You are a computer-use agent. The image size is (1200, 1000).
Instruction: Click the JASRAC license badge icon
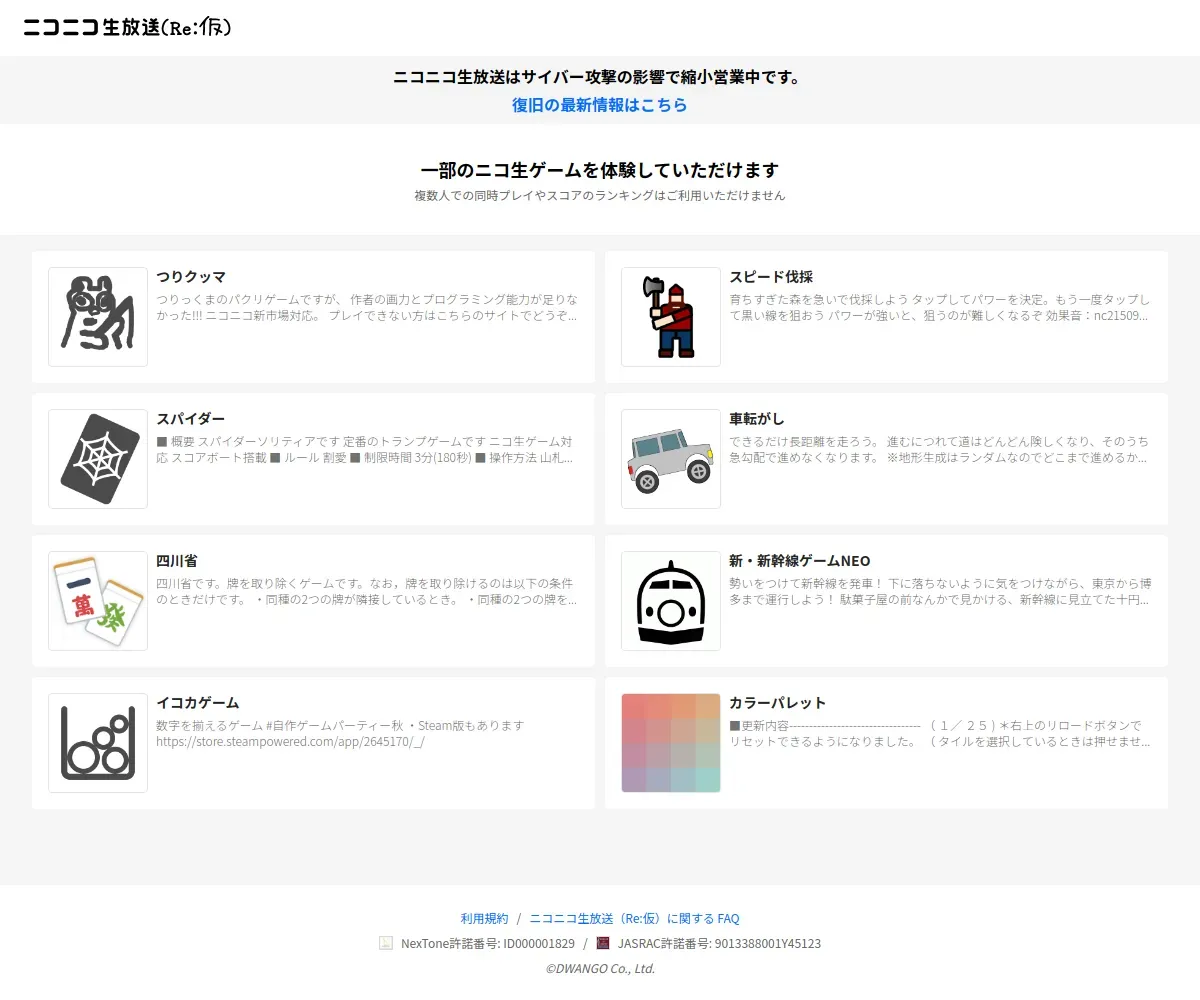pos(603,943)
